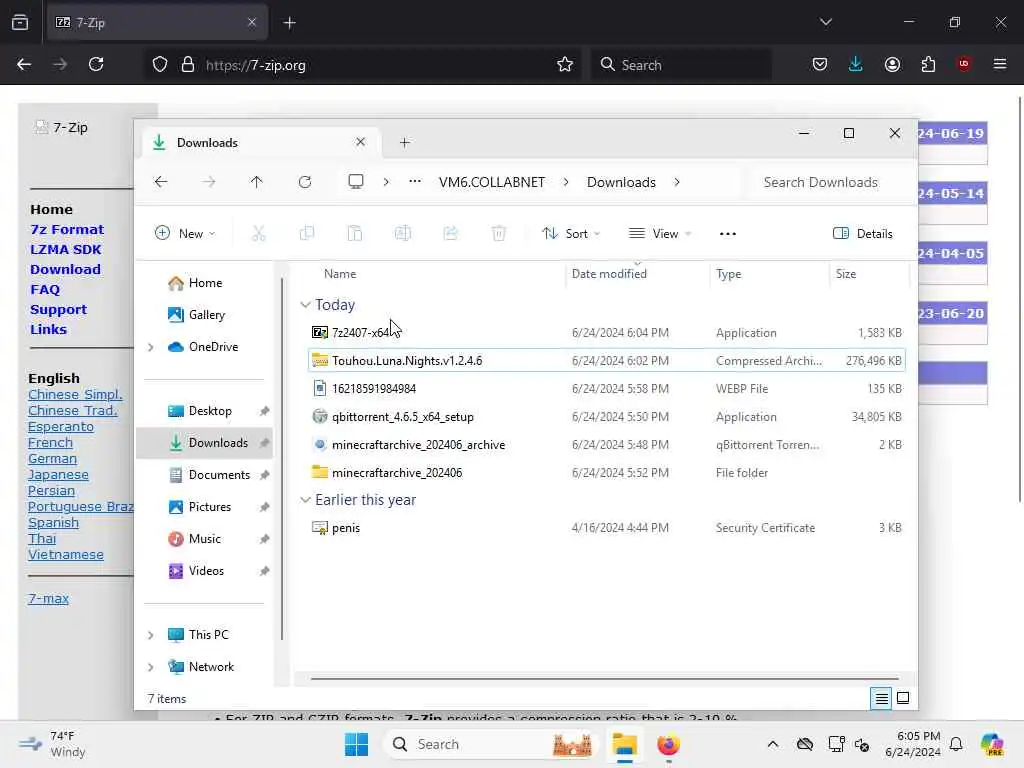Reload the 7-zip.org page in Firefox

pos(96,64)
